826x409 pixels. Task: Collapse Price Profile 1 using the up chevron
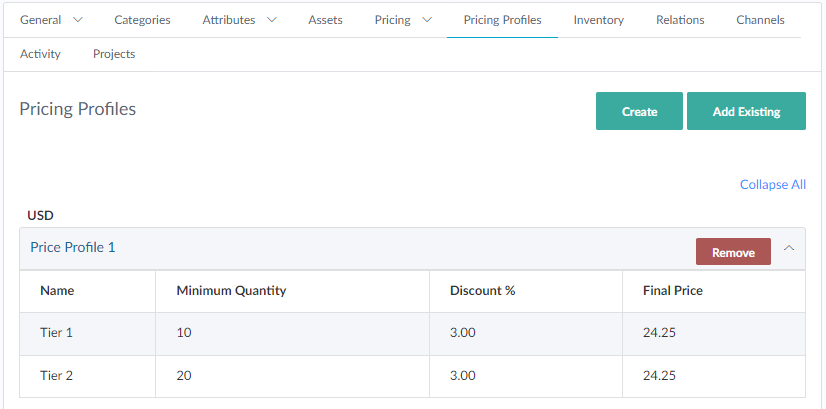(789, 249)
